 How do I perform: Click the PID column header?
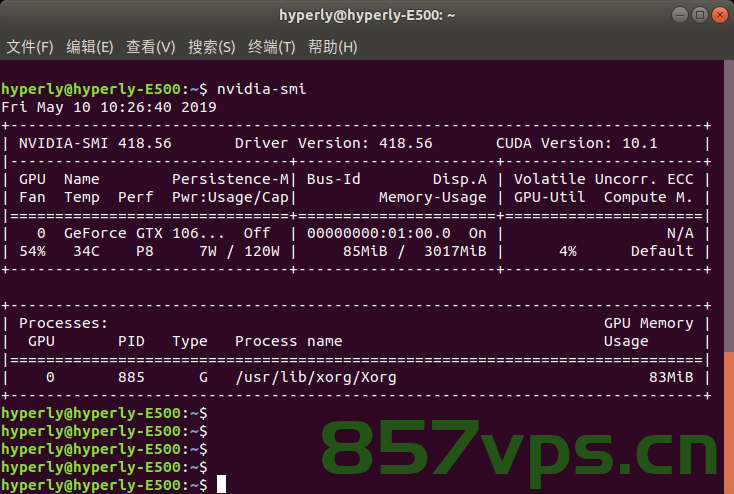coord(131,341)
